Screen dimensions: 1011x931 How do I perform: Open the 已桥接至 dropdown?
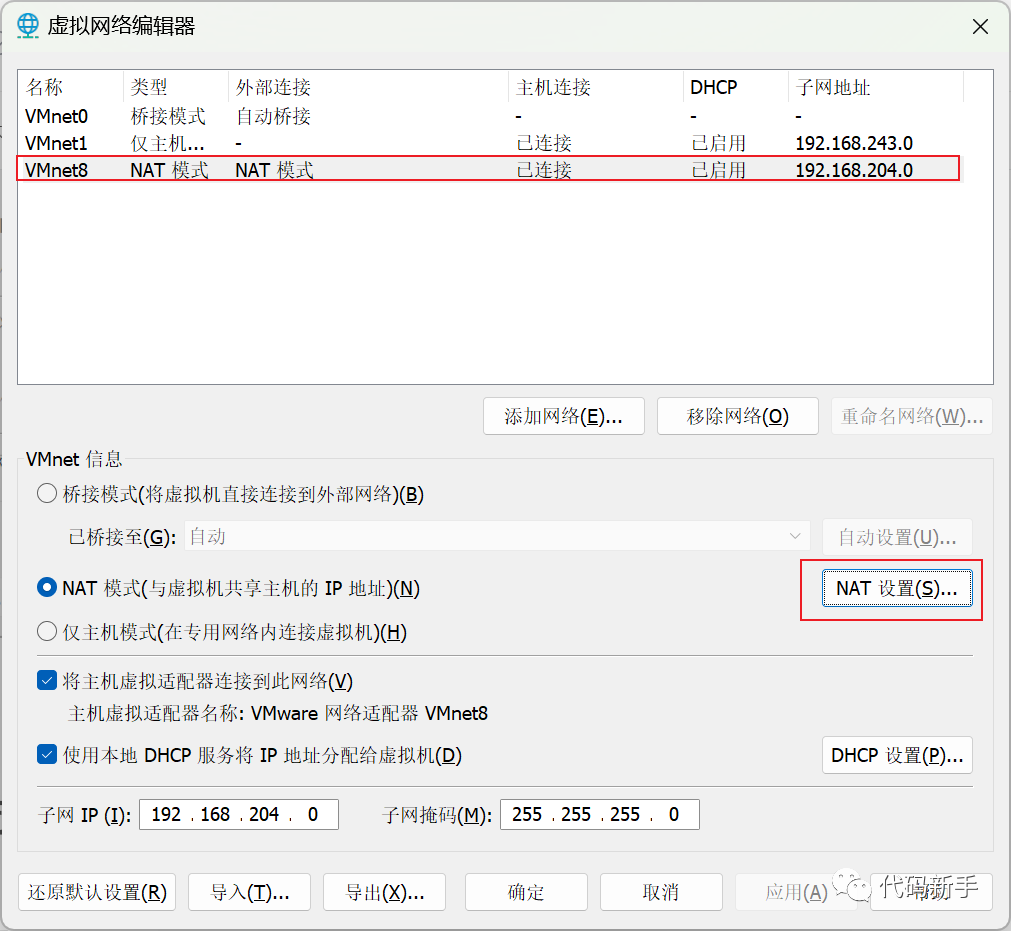point(497,536)
